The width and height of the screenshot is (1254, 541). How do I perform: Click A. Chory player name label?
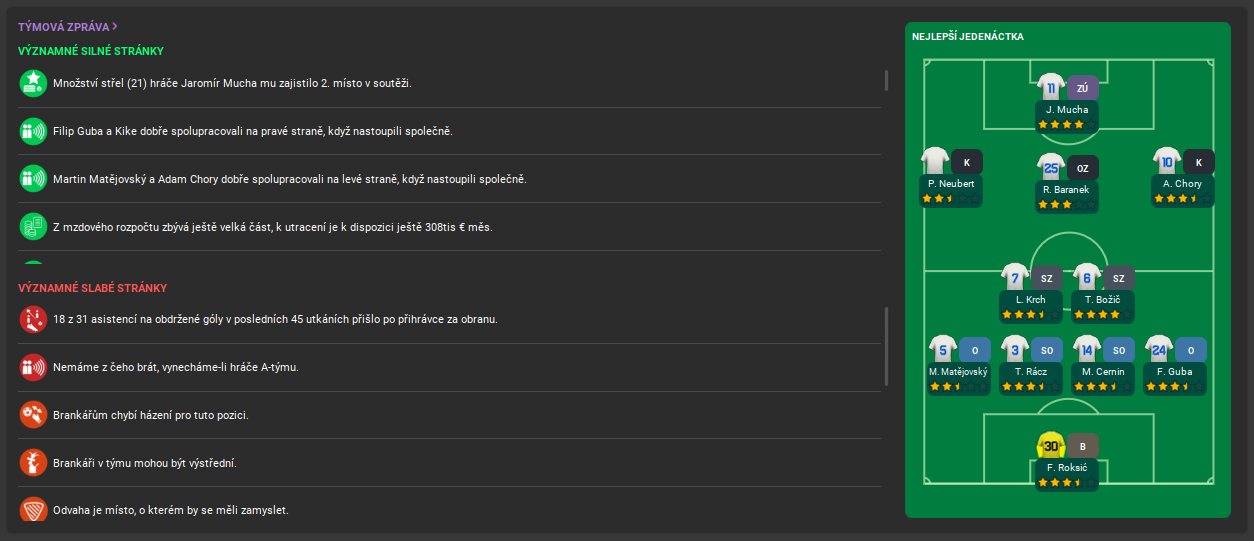click(1182, 184)
